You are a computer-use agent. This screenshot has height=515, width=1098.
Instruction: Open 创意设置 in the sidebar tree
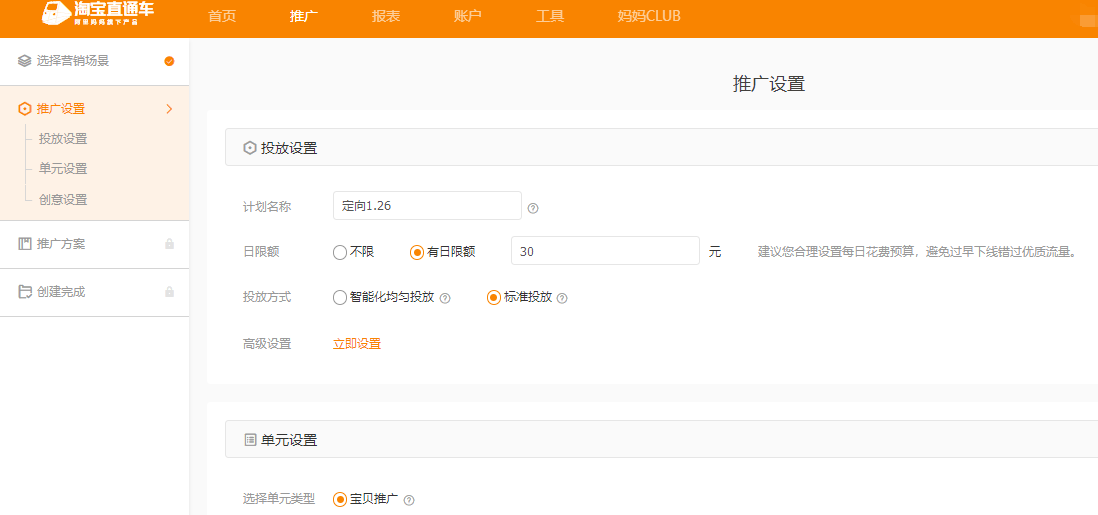point(63,200)
